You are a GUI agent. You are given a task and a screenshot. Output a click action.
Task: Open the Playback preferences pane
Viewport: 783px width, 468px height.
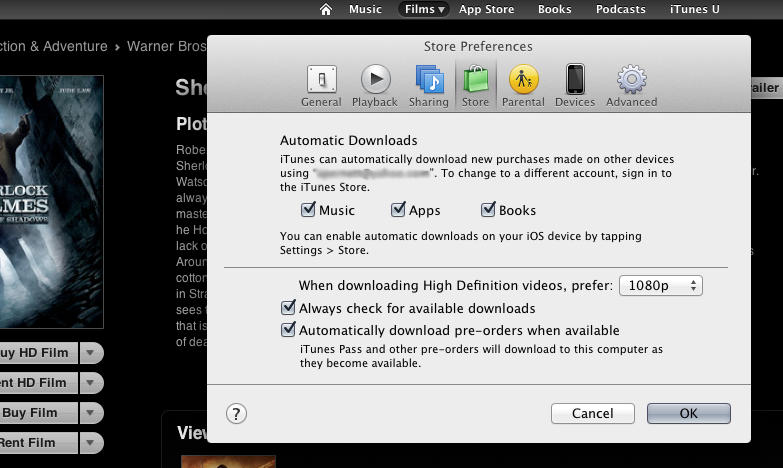click(x=375, y=86)
